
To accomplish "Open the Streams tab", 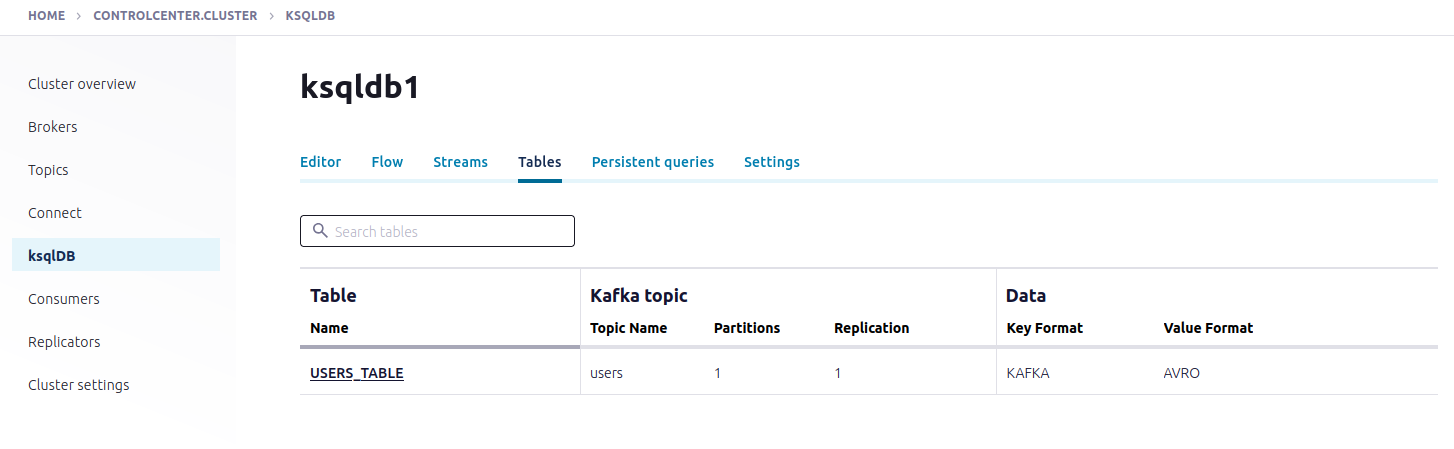I will (460, 162).
